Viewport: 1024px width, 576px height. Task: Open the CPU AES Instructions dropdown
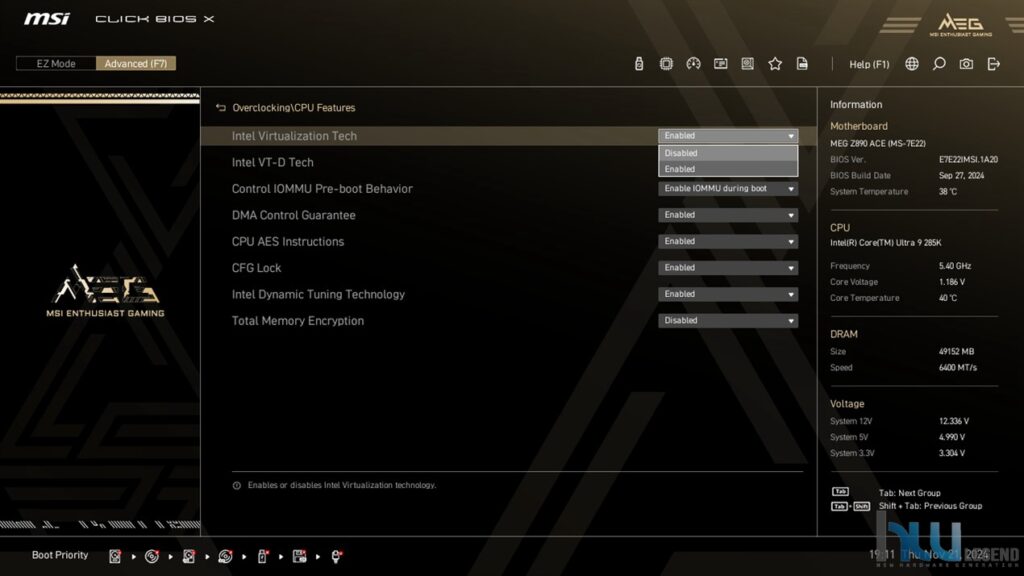click(x=728, y=242)
